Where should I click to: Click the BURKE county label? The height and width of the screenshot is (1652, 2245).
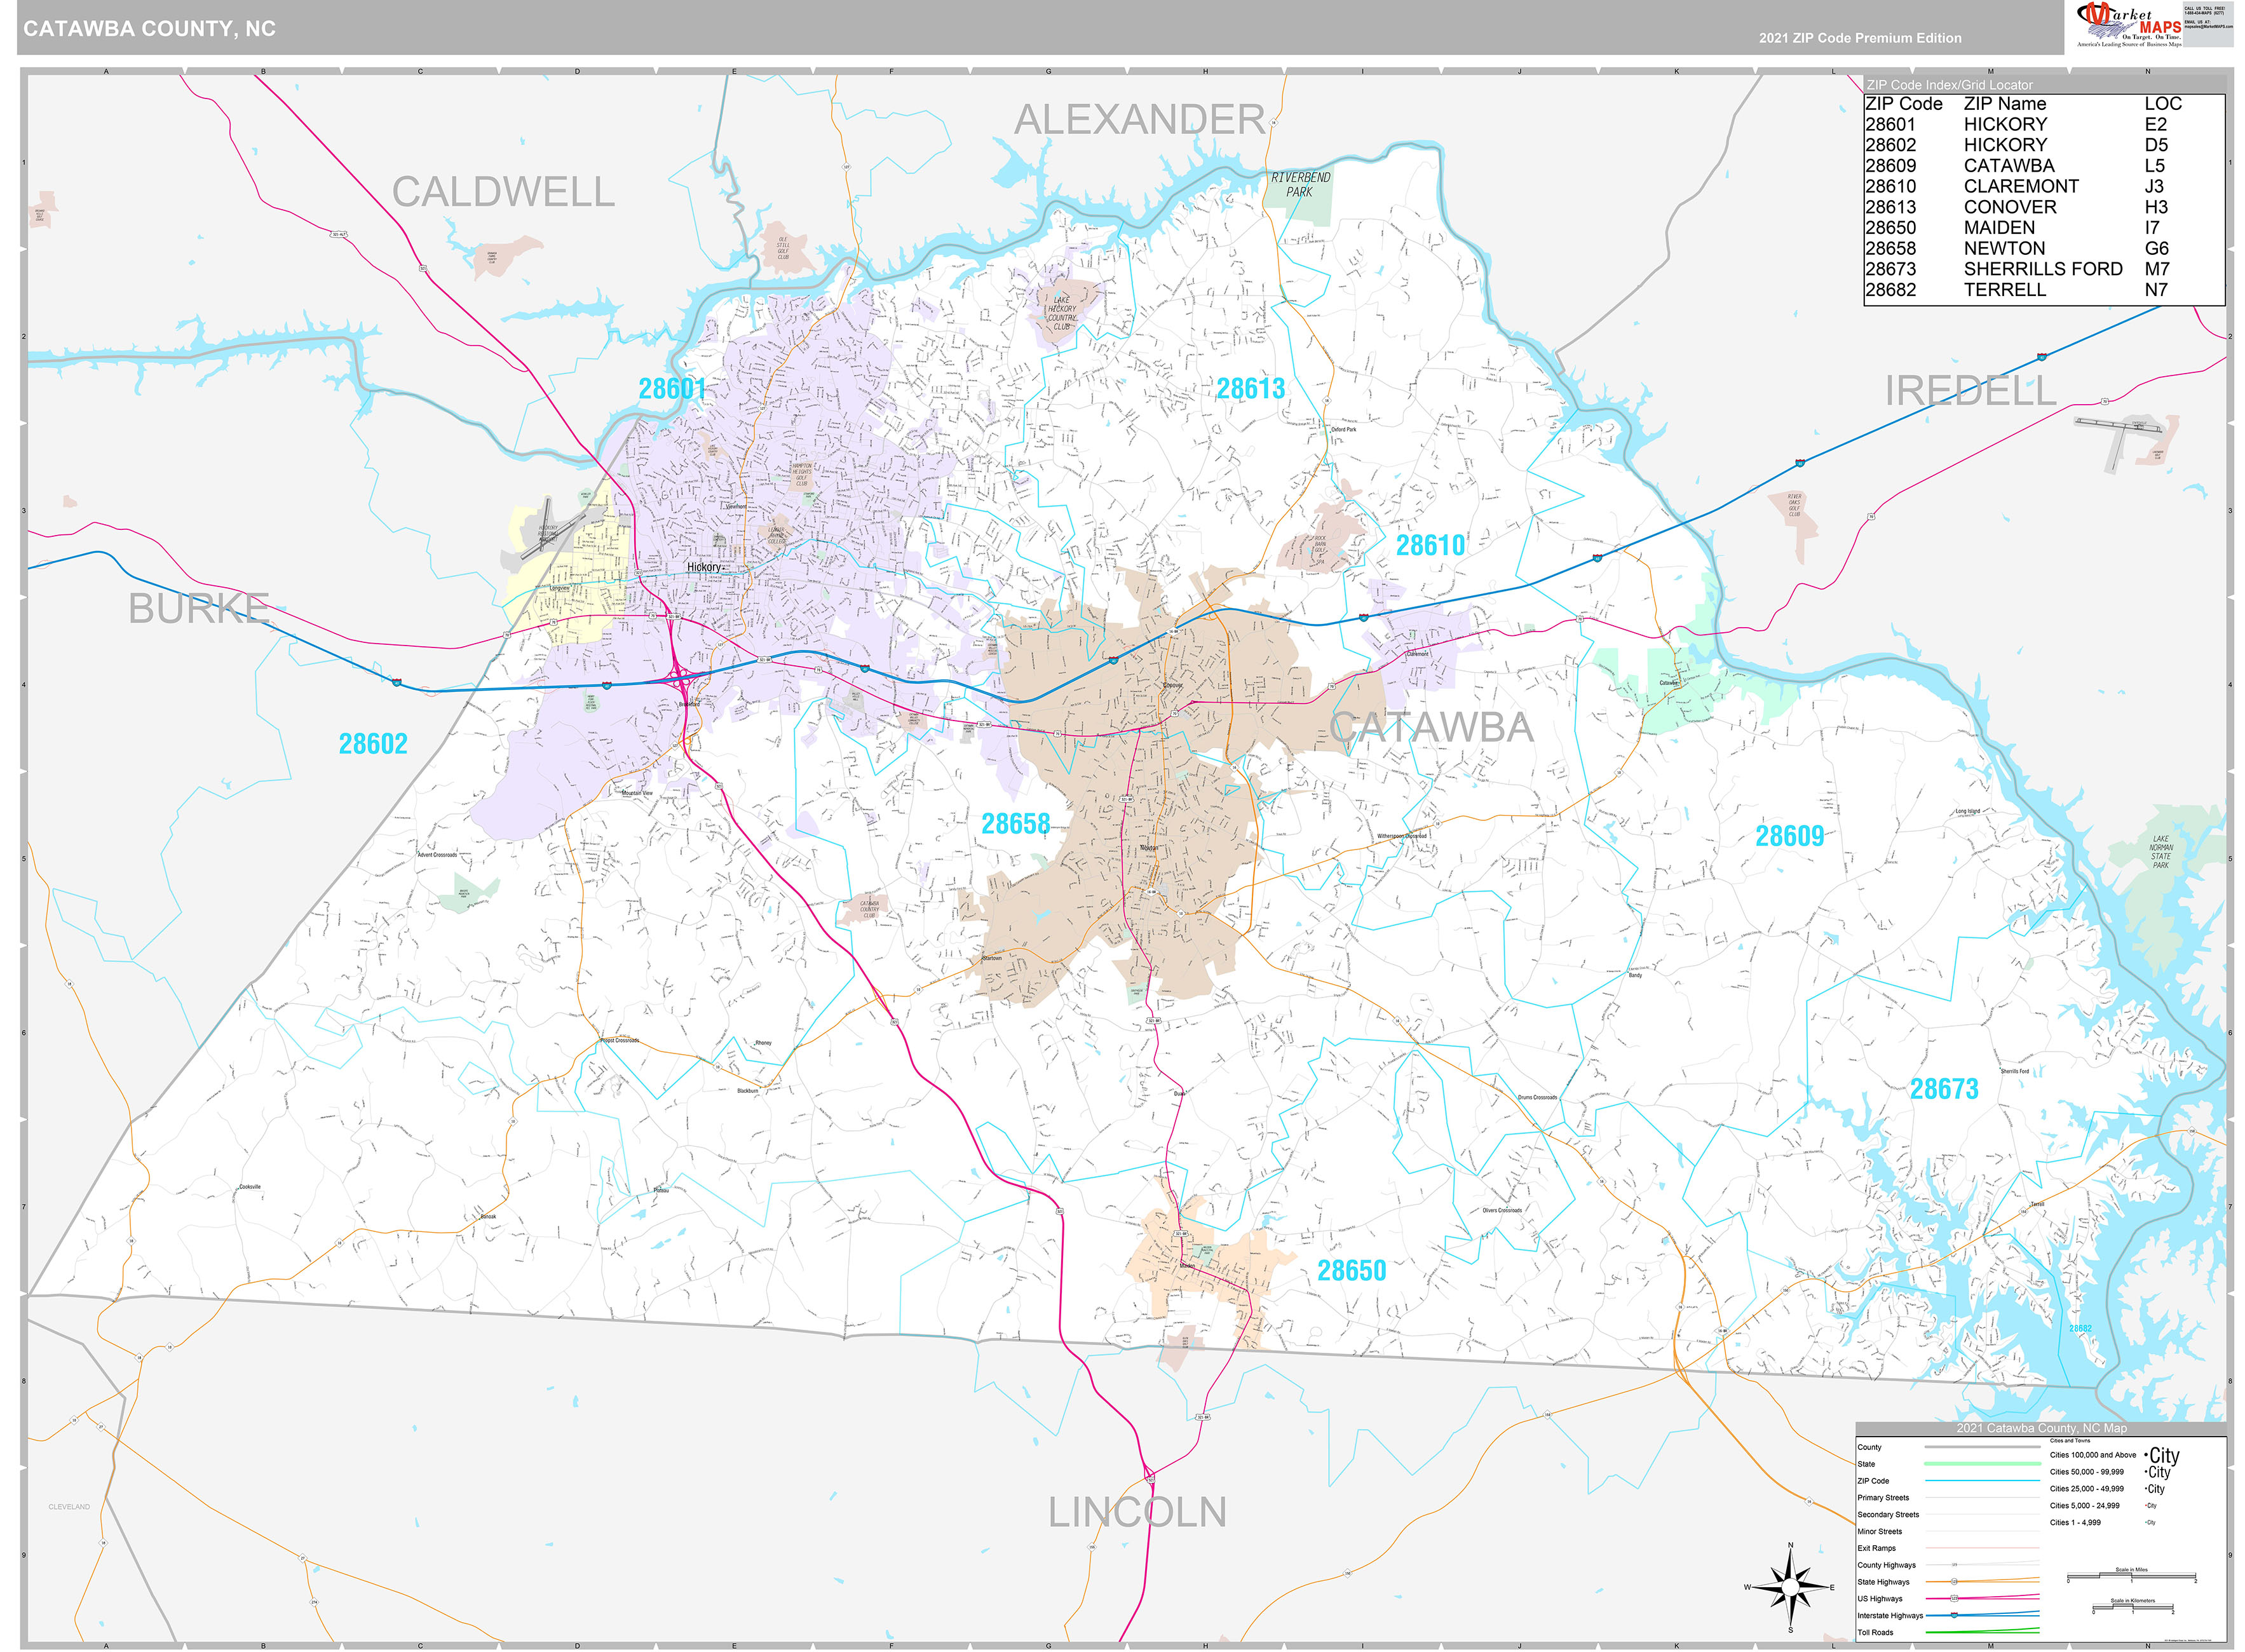pos(199,608)
